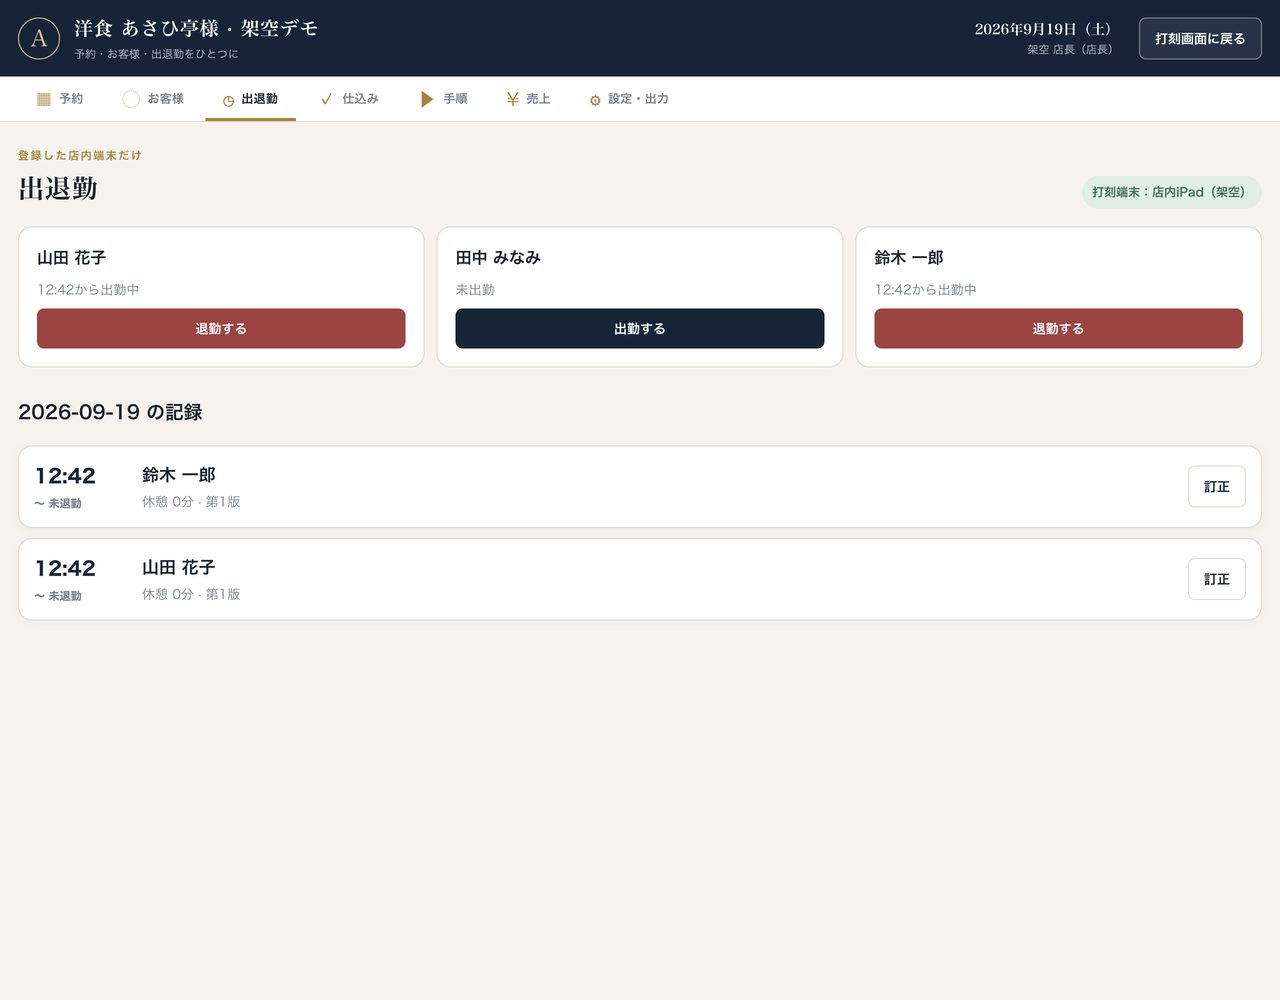The width and height of the screenshot is (1280, 1000).
Task: Clock out 鈴木 一郎 with 退勤する
Action: [x=1058, y=328]
